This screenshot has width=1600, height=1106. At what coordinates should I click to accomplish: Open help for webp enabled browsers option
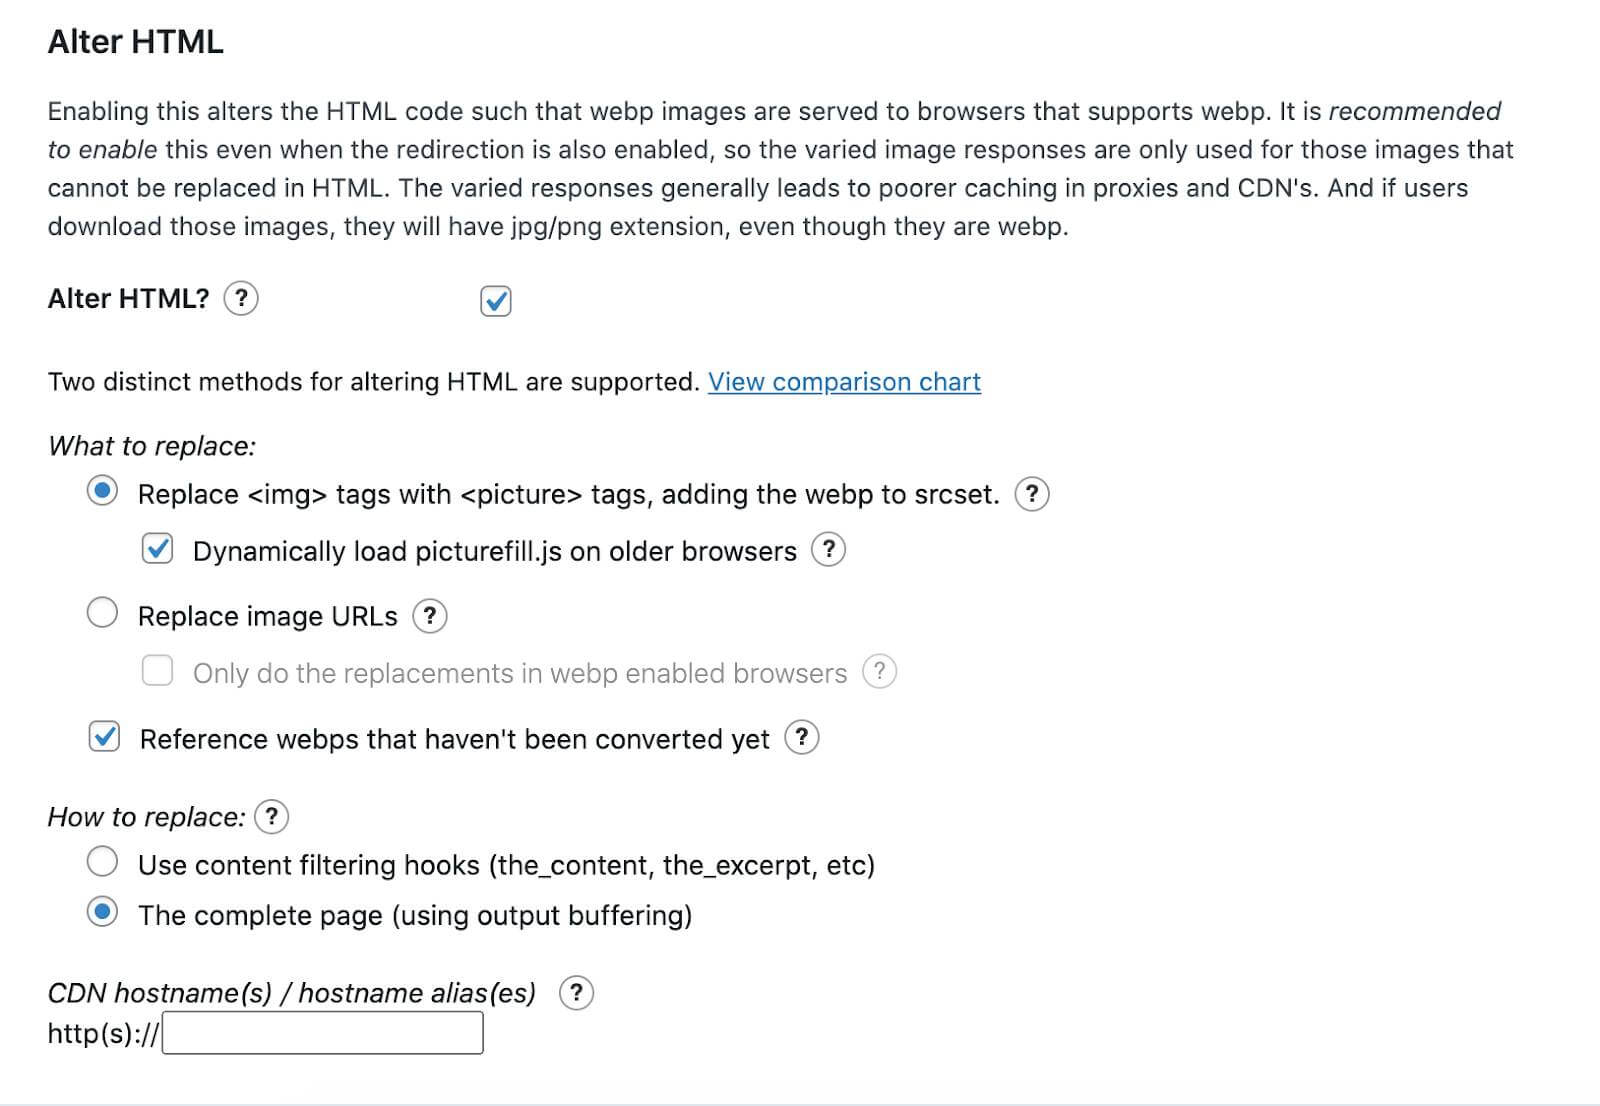[878, 672]
